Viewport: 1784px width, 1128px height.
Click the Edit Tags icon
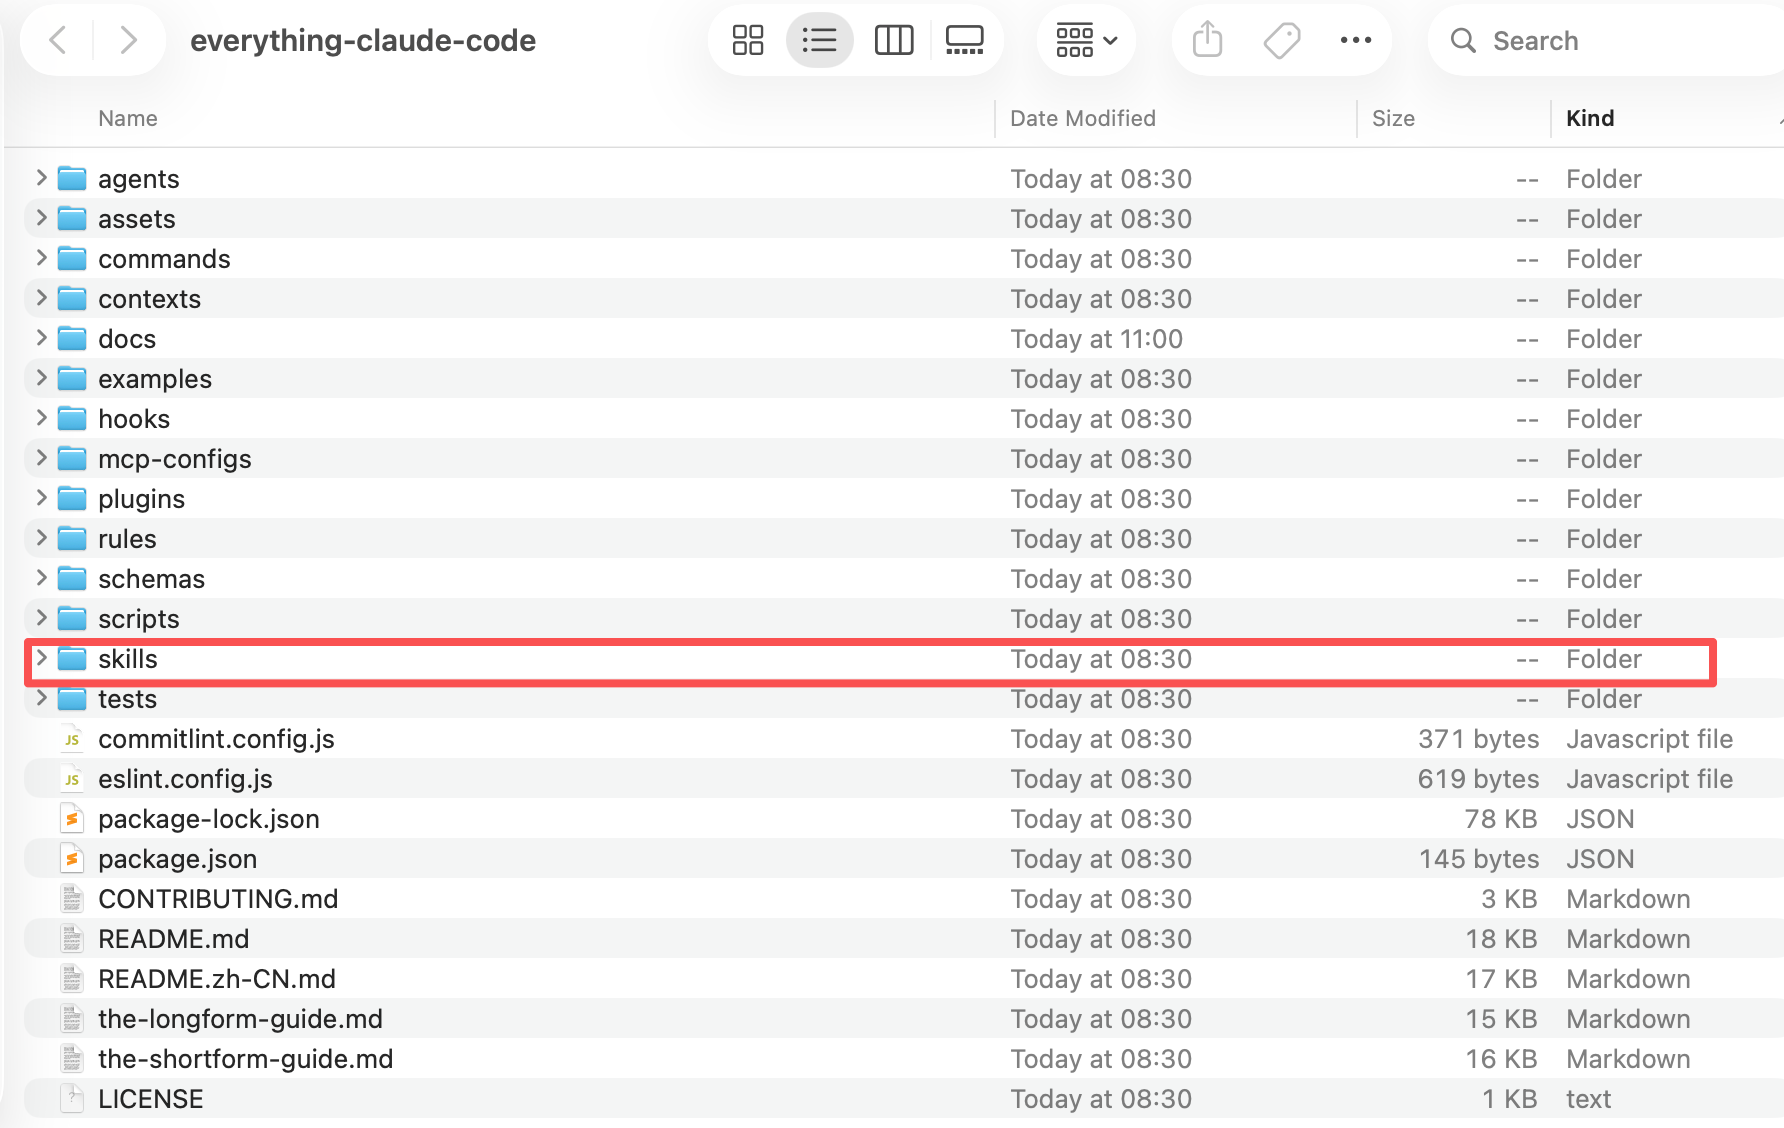(x=1281, y=40)
